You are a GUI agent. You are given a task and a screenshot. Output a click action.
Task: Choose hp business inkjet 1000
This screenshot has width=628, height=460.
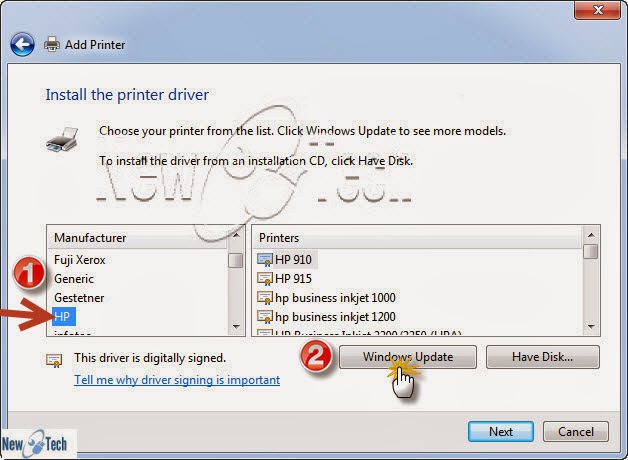[335, 298]
